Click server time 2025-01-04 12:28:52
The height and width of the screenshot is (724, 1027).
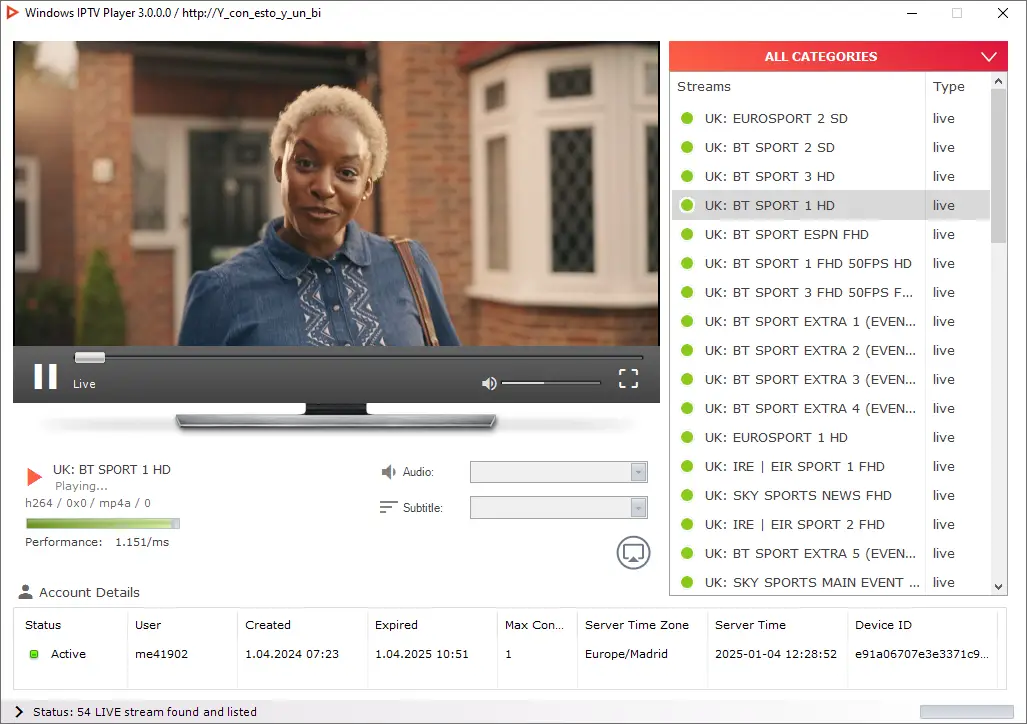click(775, 654)
